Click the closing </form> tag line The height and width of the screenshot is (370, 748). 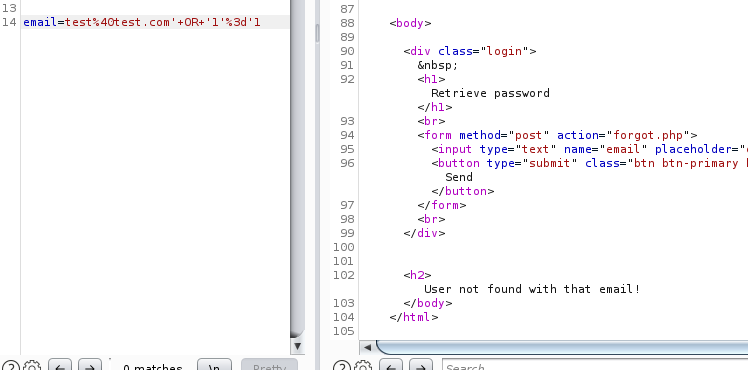click(x=442, y=205)
